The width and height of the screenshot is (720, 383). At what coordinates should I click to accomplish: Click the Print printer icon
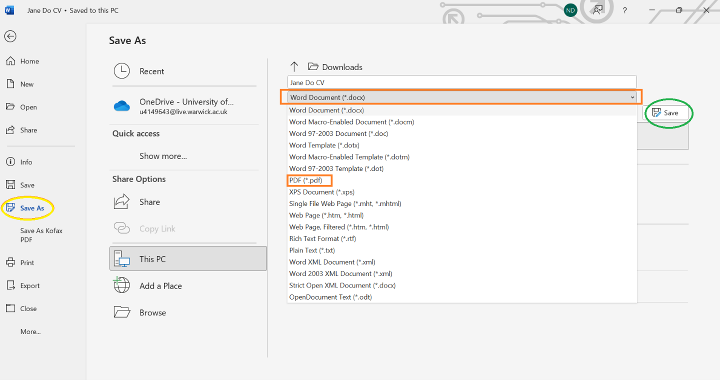click(10, 262)
